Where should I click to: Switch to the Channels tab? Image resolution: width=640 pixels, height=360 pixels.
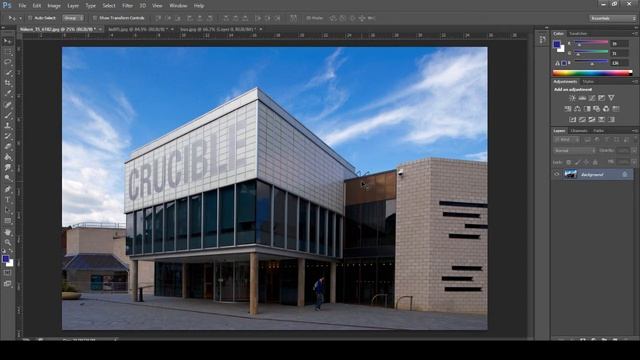579,131
